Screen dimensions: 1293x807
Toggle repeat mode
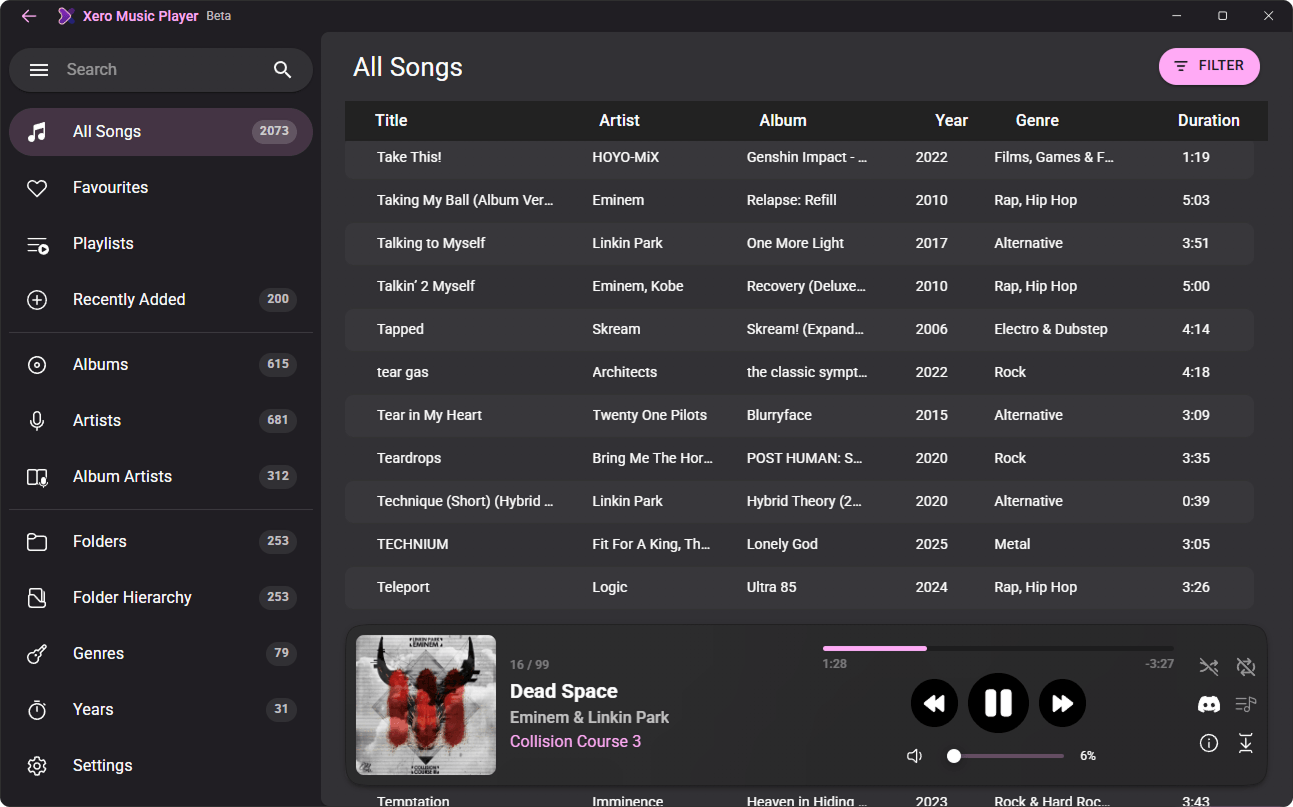click(x=1245, y=667)
